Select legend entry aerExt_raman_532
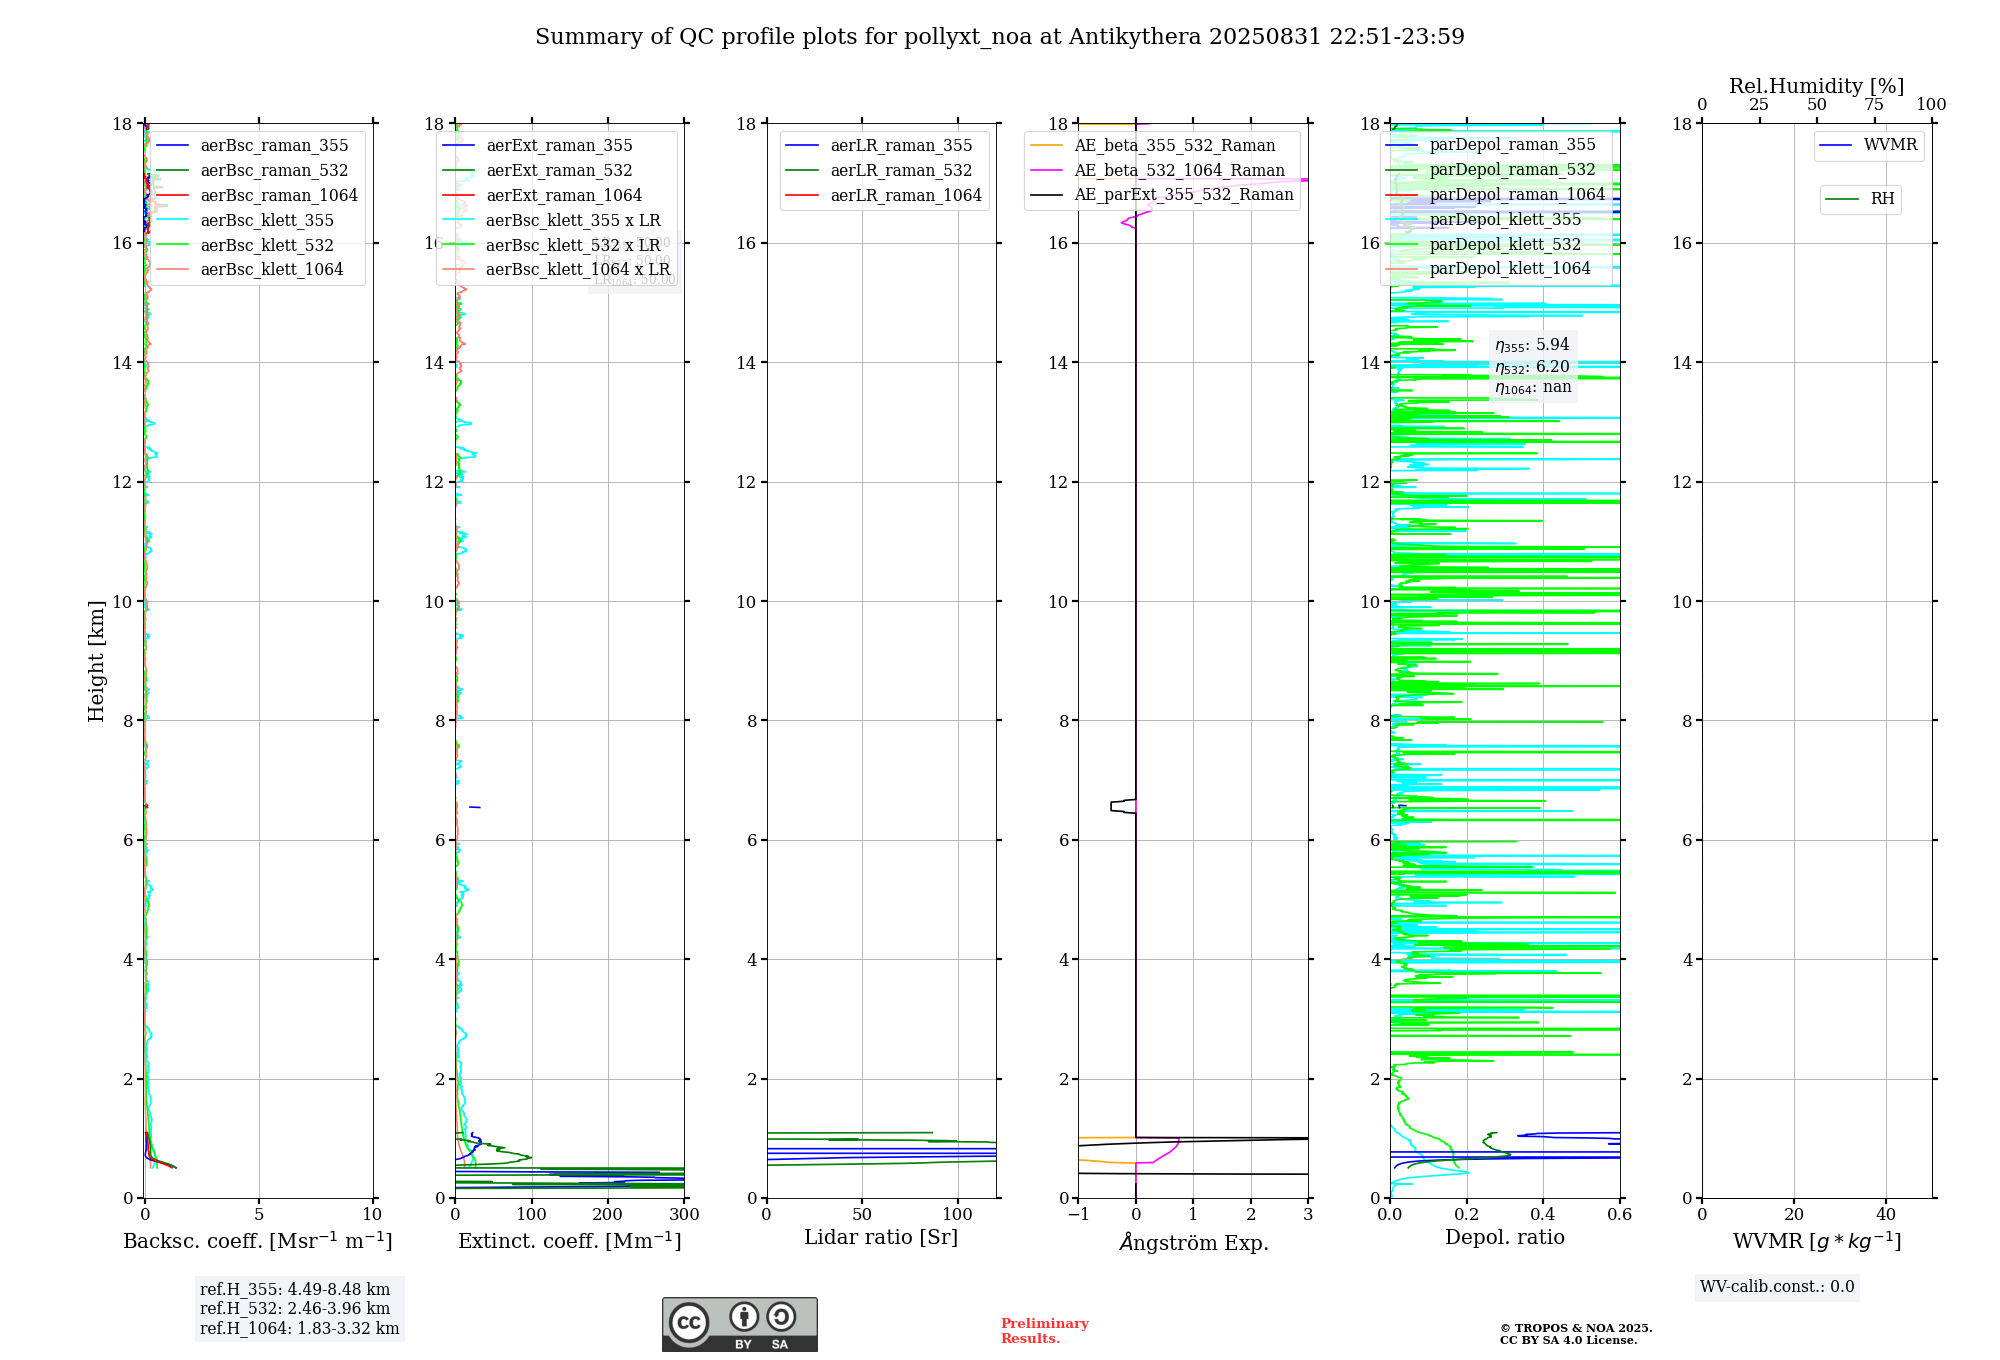 tap(537, 171)
